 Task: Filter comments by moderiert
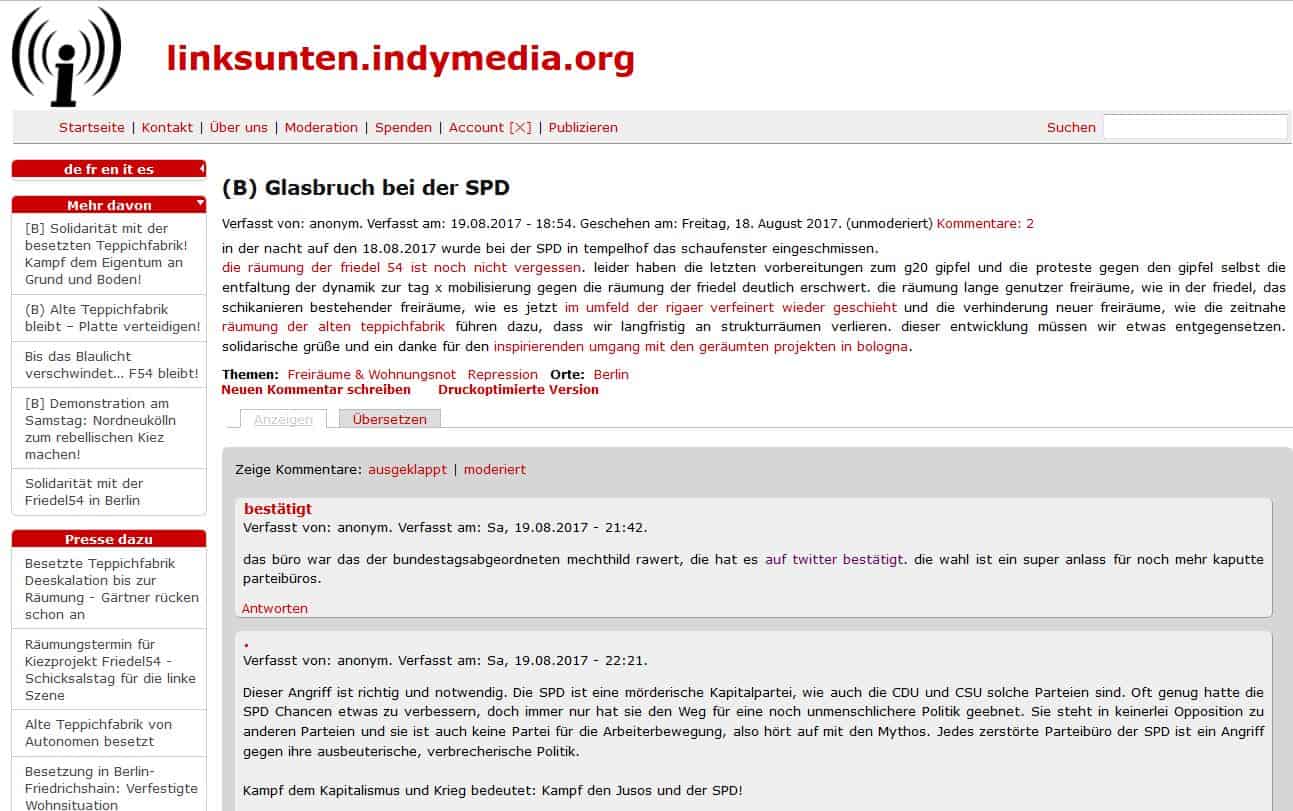click(495, 470)
